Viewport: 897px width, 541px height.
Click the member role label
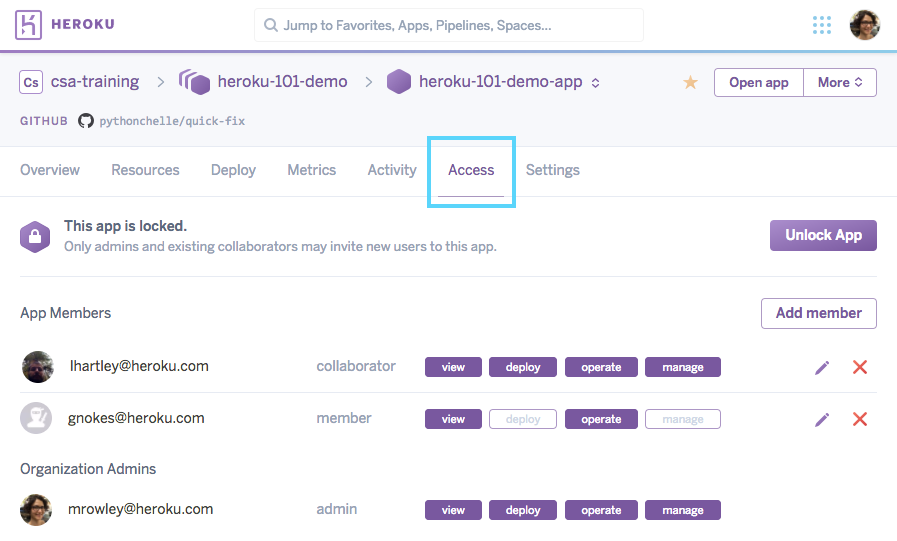(344, 418)
